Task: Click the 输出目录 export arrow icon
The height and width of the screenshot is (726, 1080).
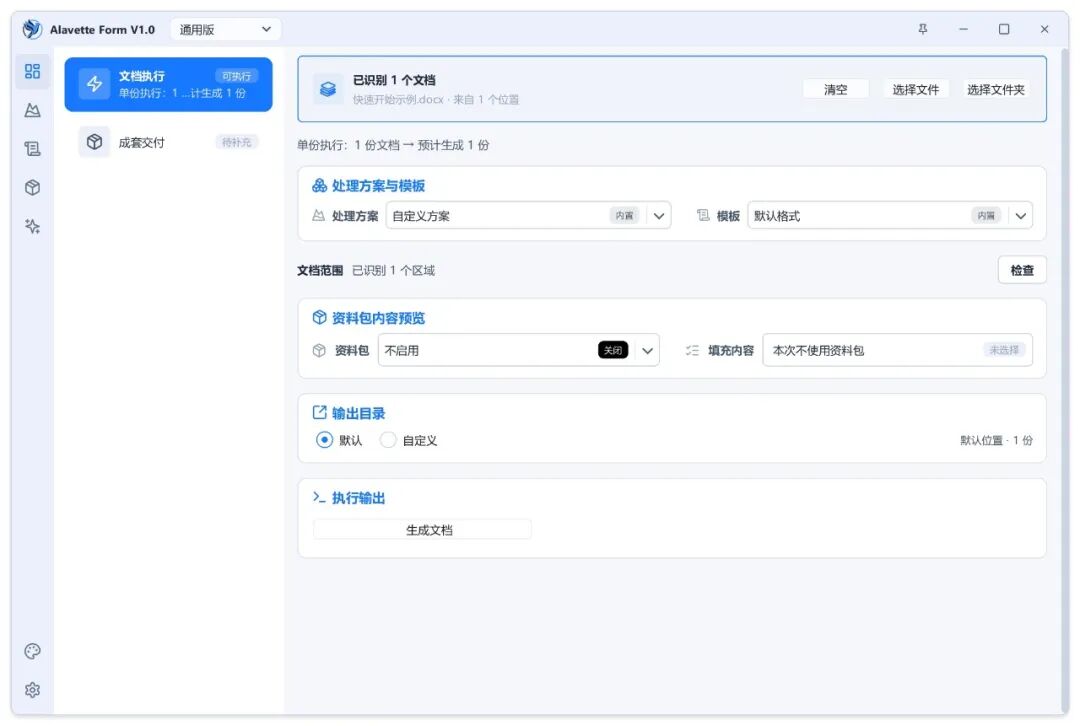Action: 319,412
